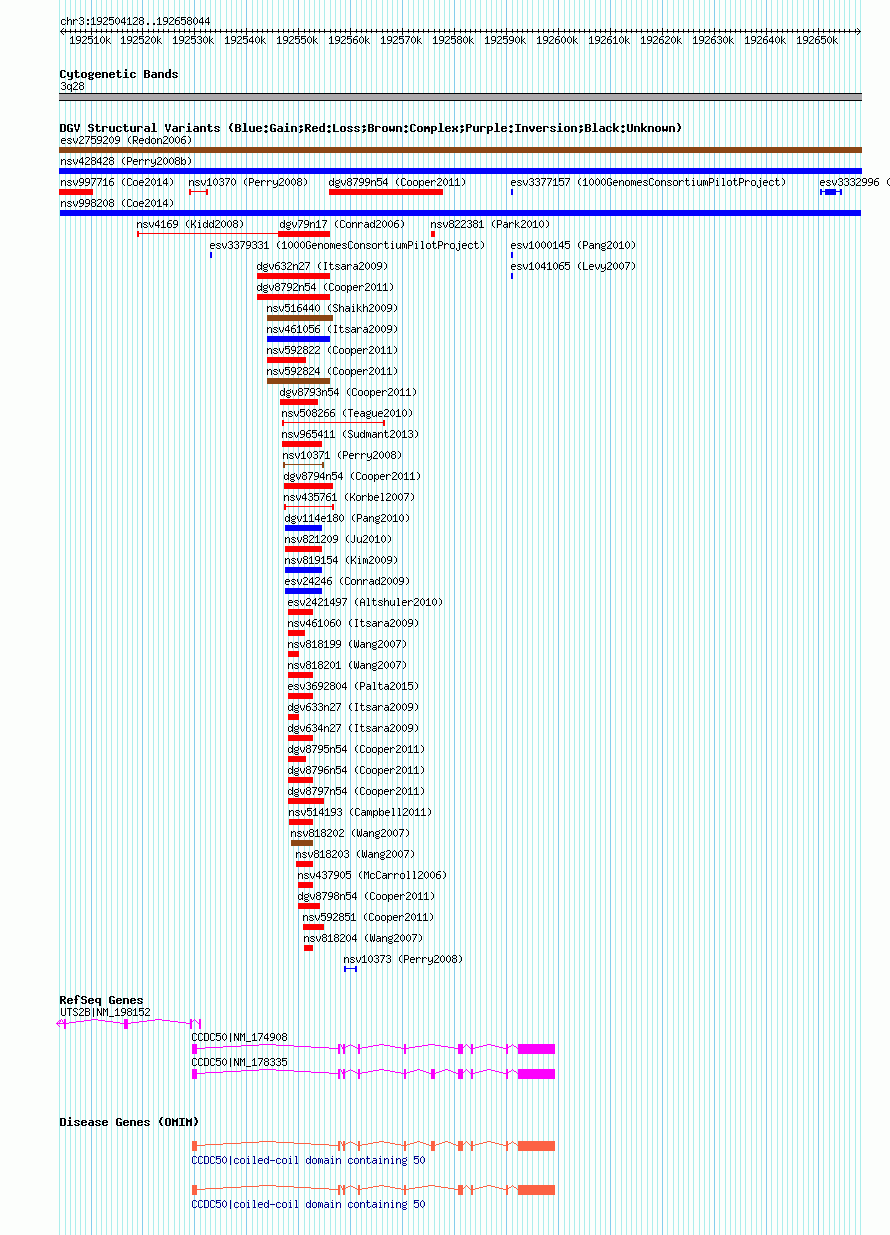Click the blue bar under nsv461056

298,339
